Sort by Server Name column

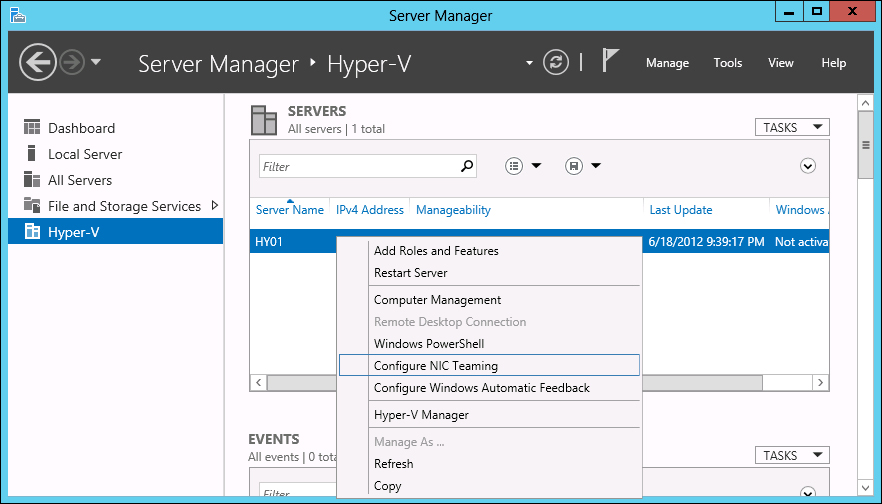tap(290, 210)
